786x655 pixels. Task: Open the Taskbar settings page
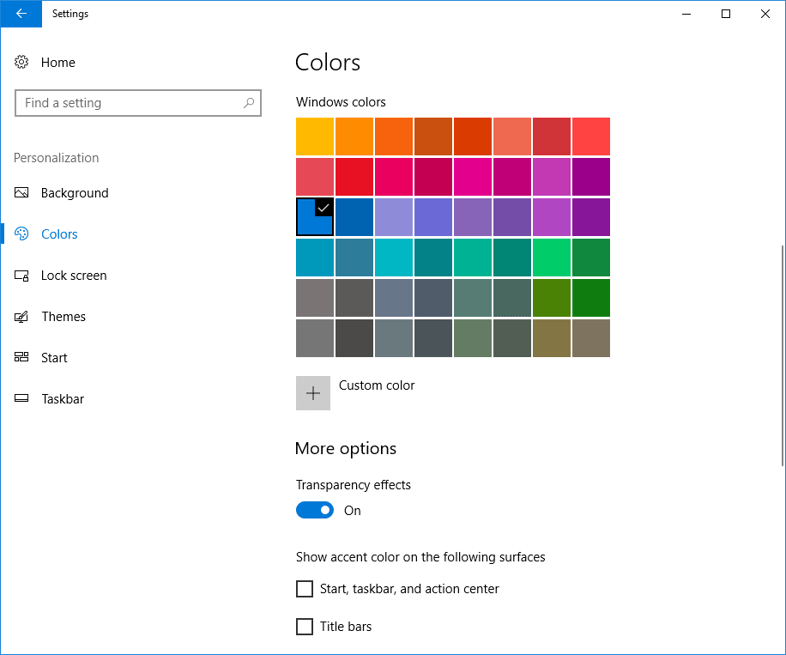63,399
